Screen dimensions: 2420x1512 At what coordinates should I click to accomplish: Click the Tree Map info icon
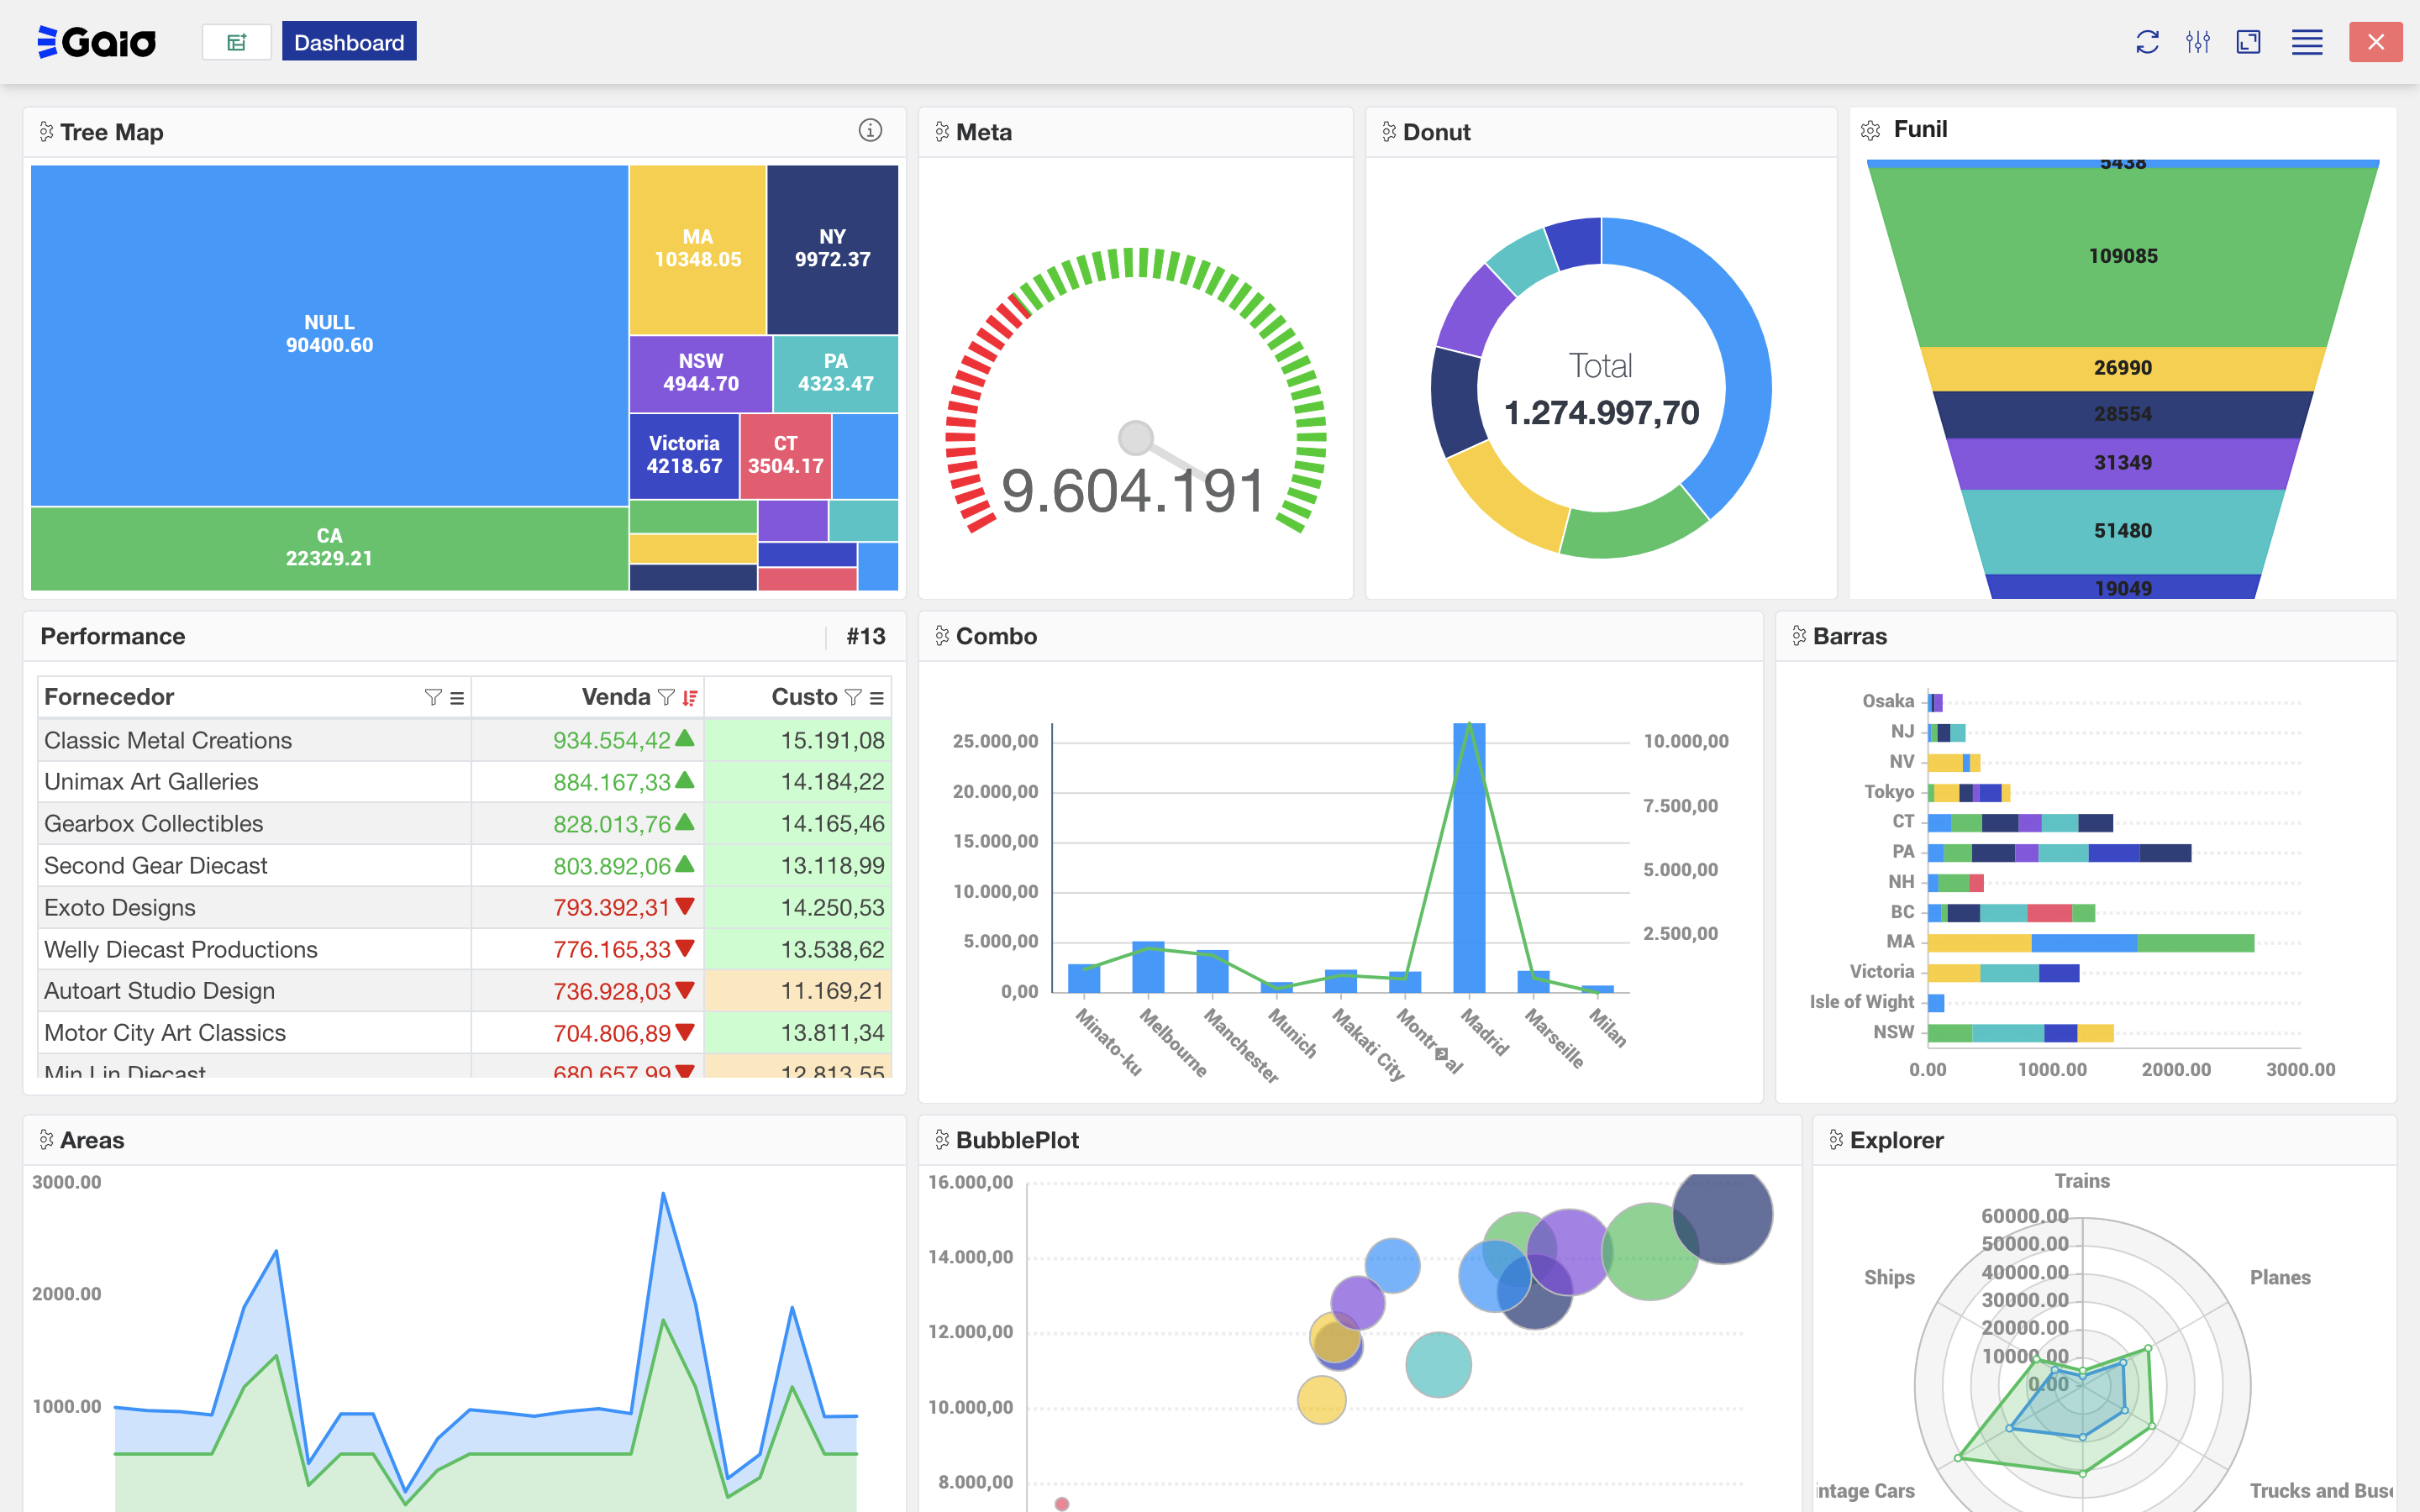(870, 131)
